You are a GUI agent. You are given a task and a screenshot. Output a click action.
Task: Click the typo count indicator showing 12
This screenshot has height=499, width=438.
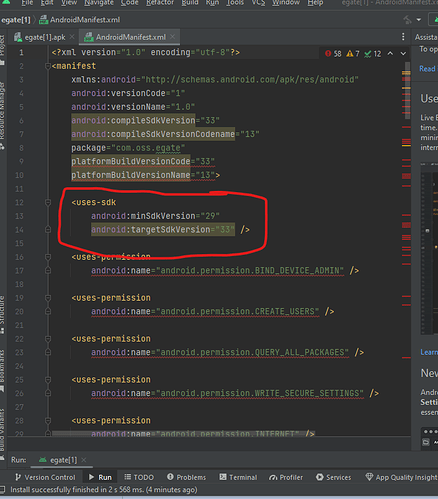[373, 54]
